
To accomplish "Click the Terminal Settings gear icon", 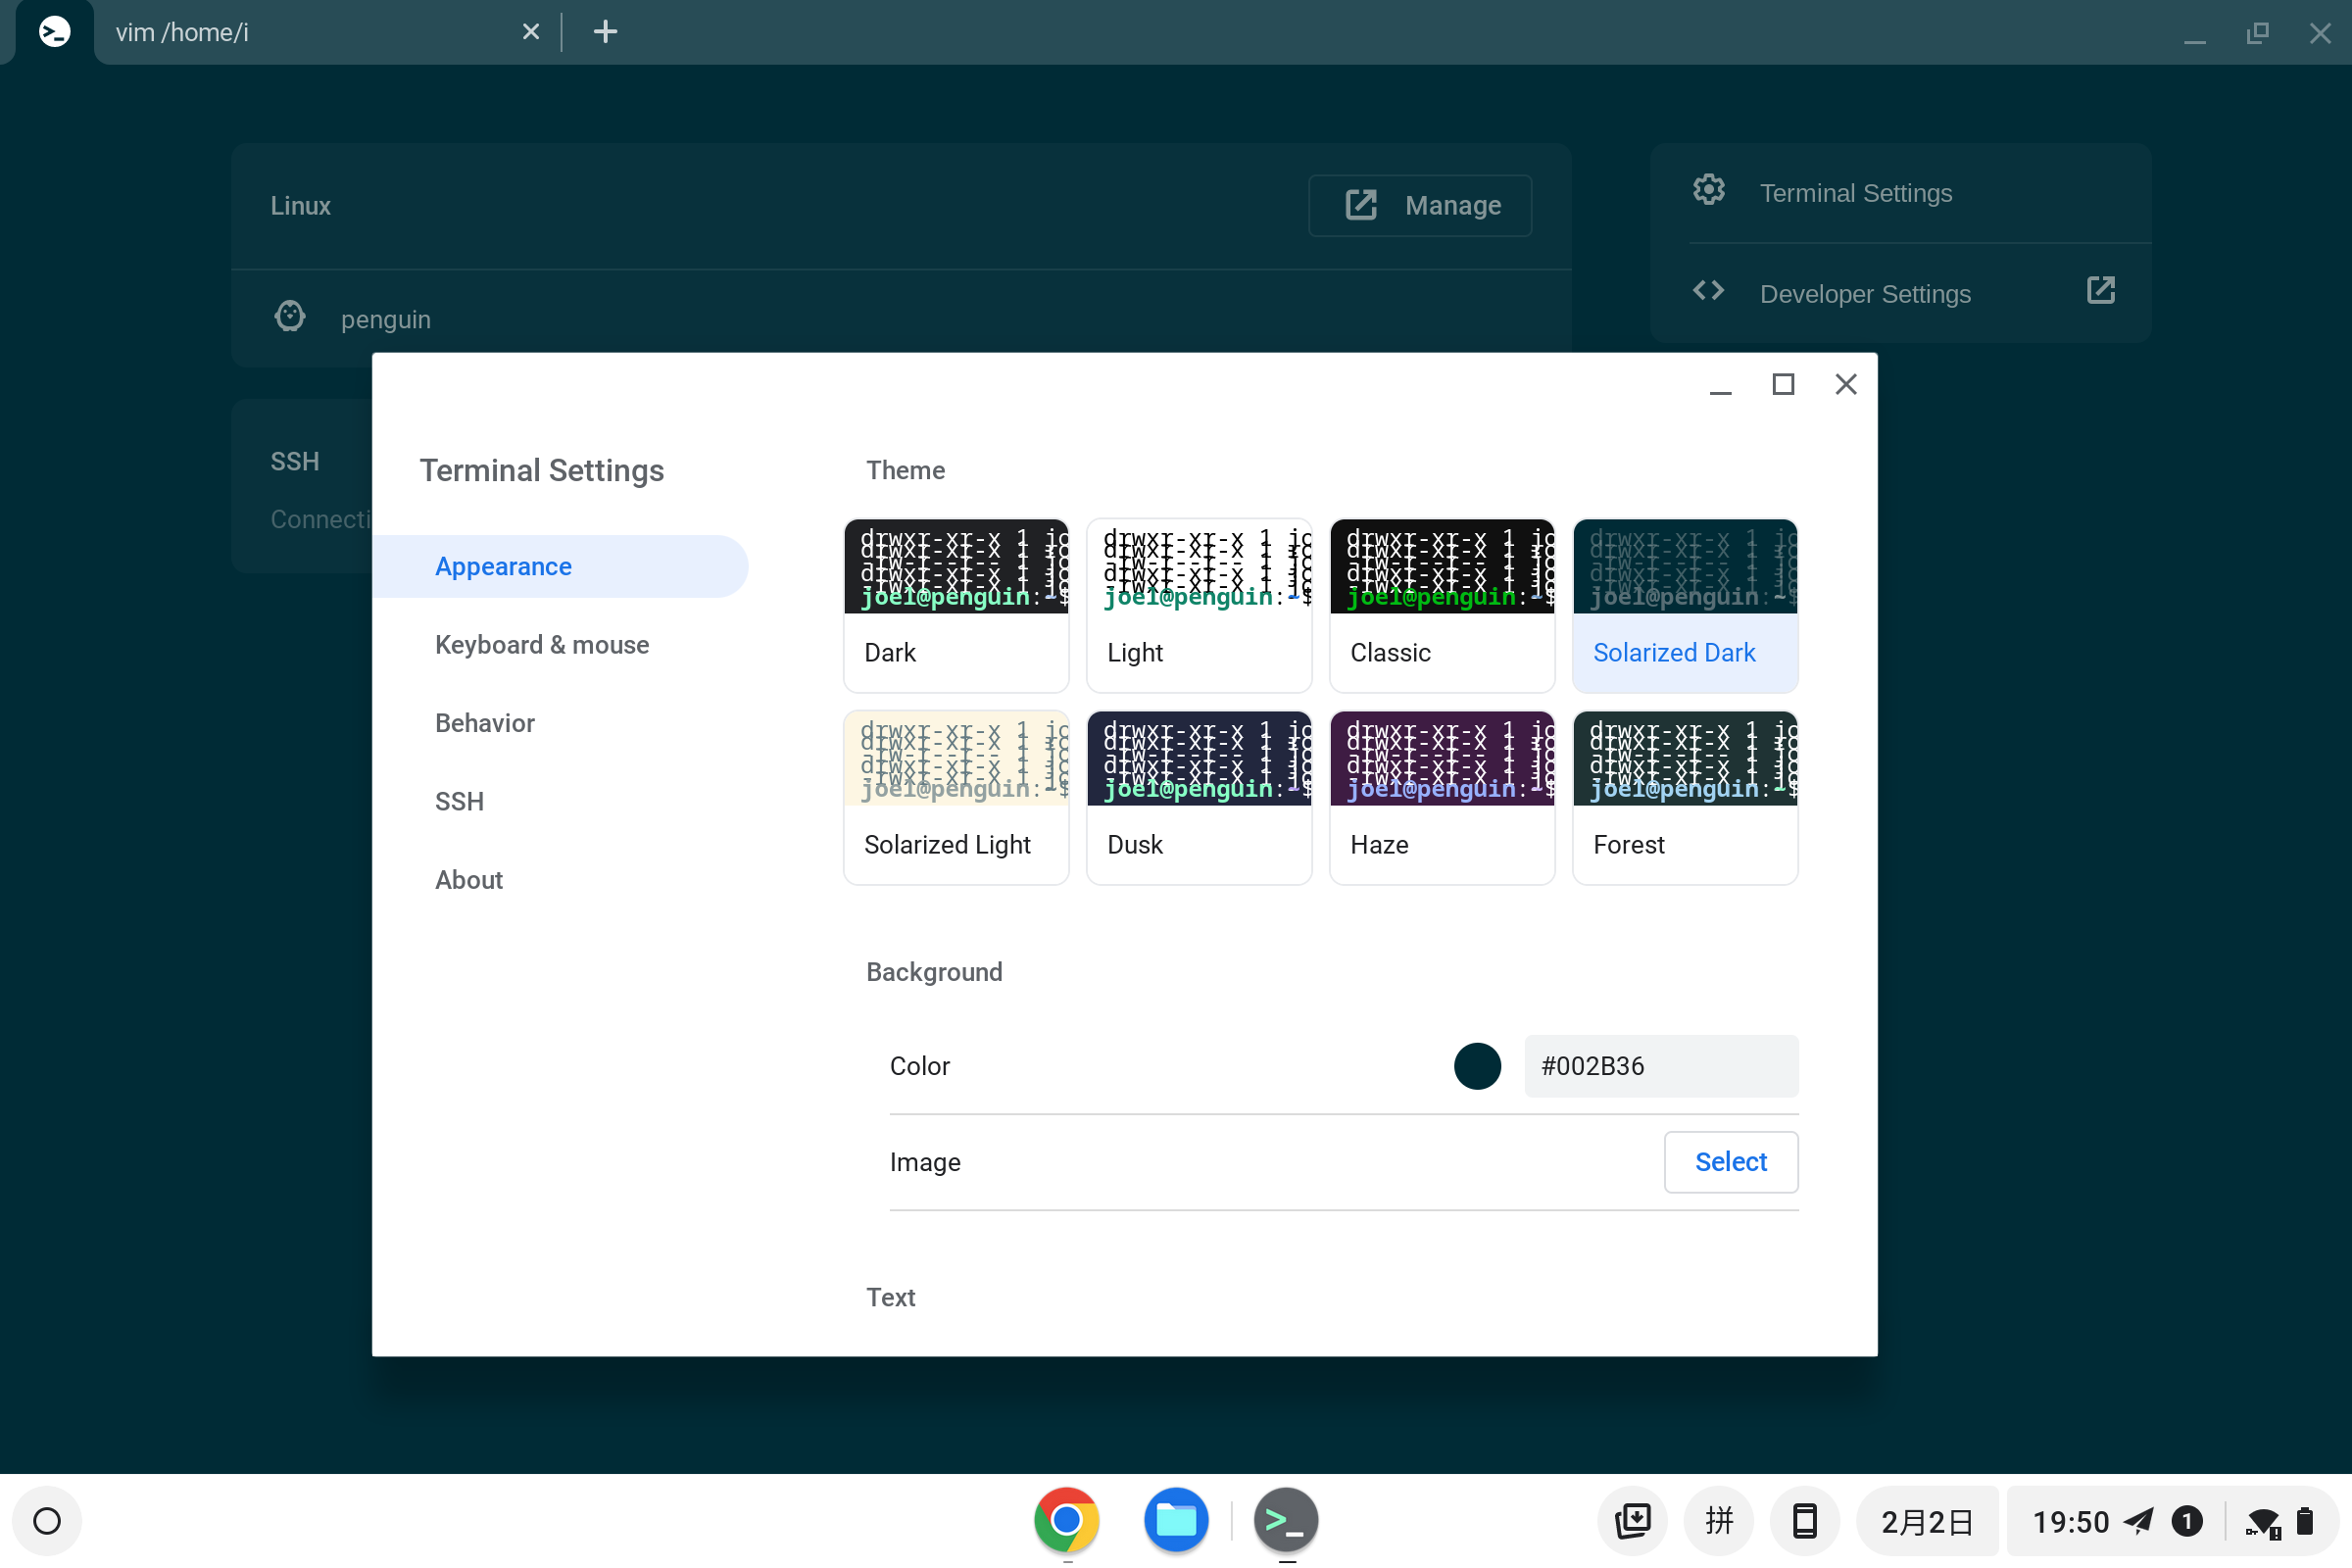I will (1708, 190).
